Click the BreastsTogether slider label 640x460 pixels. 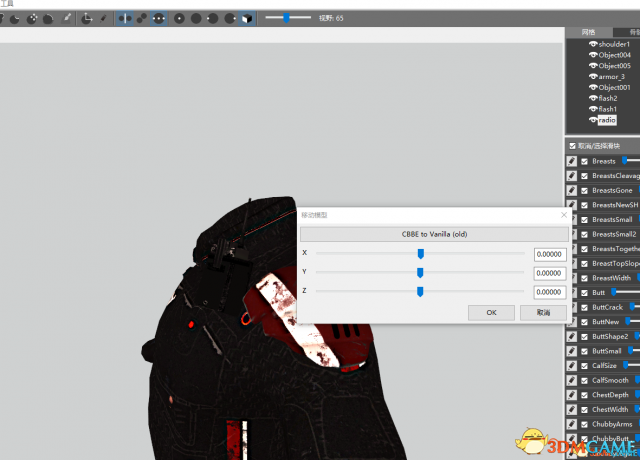616,249
